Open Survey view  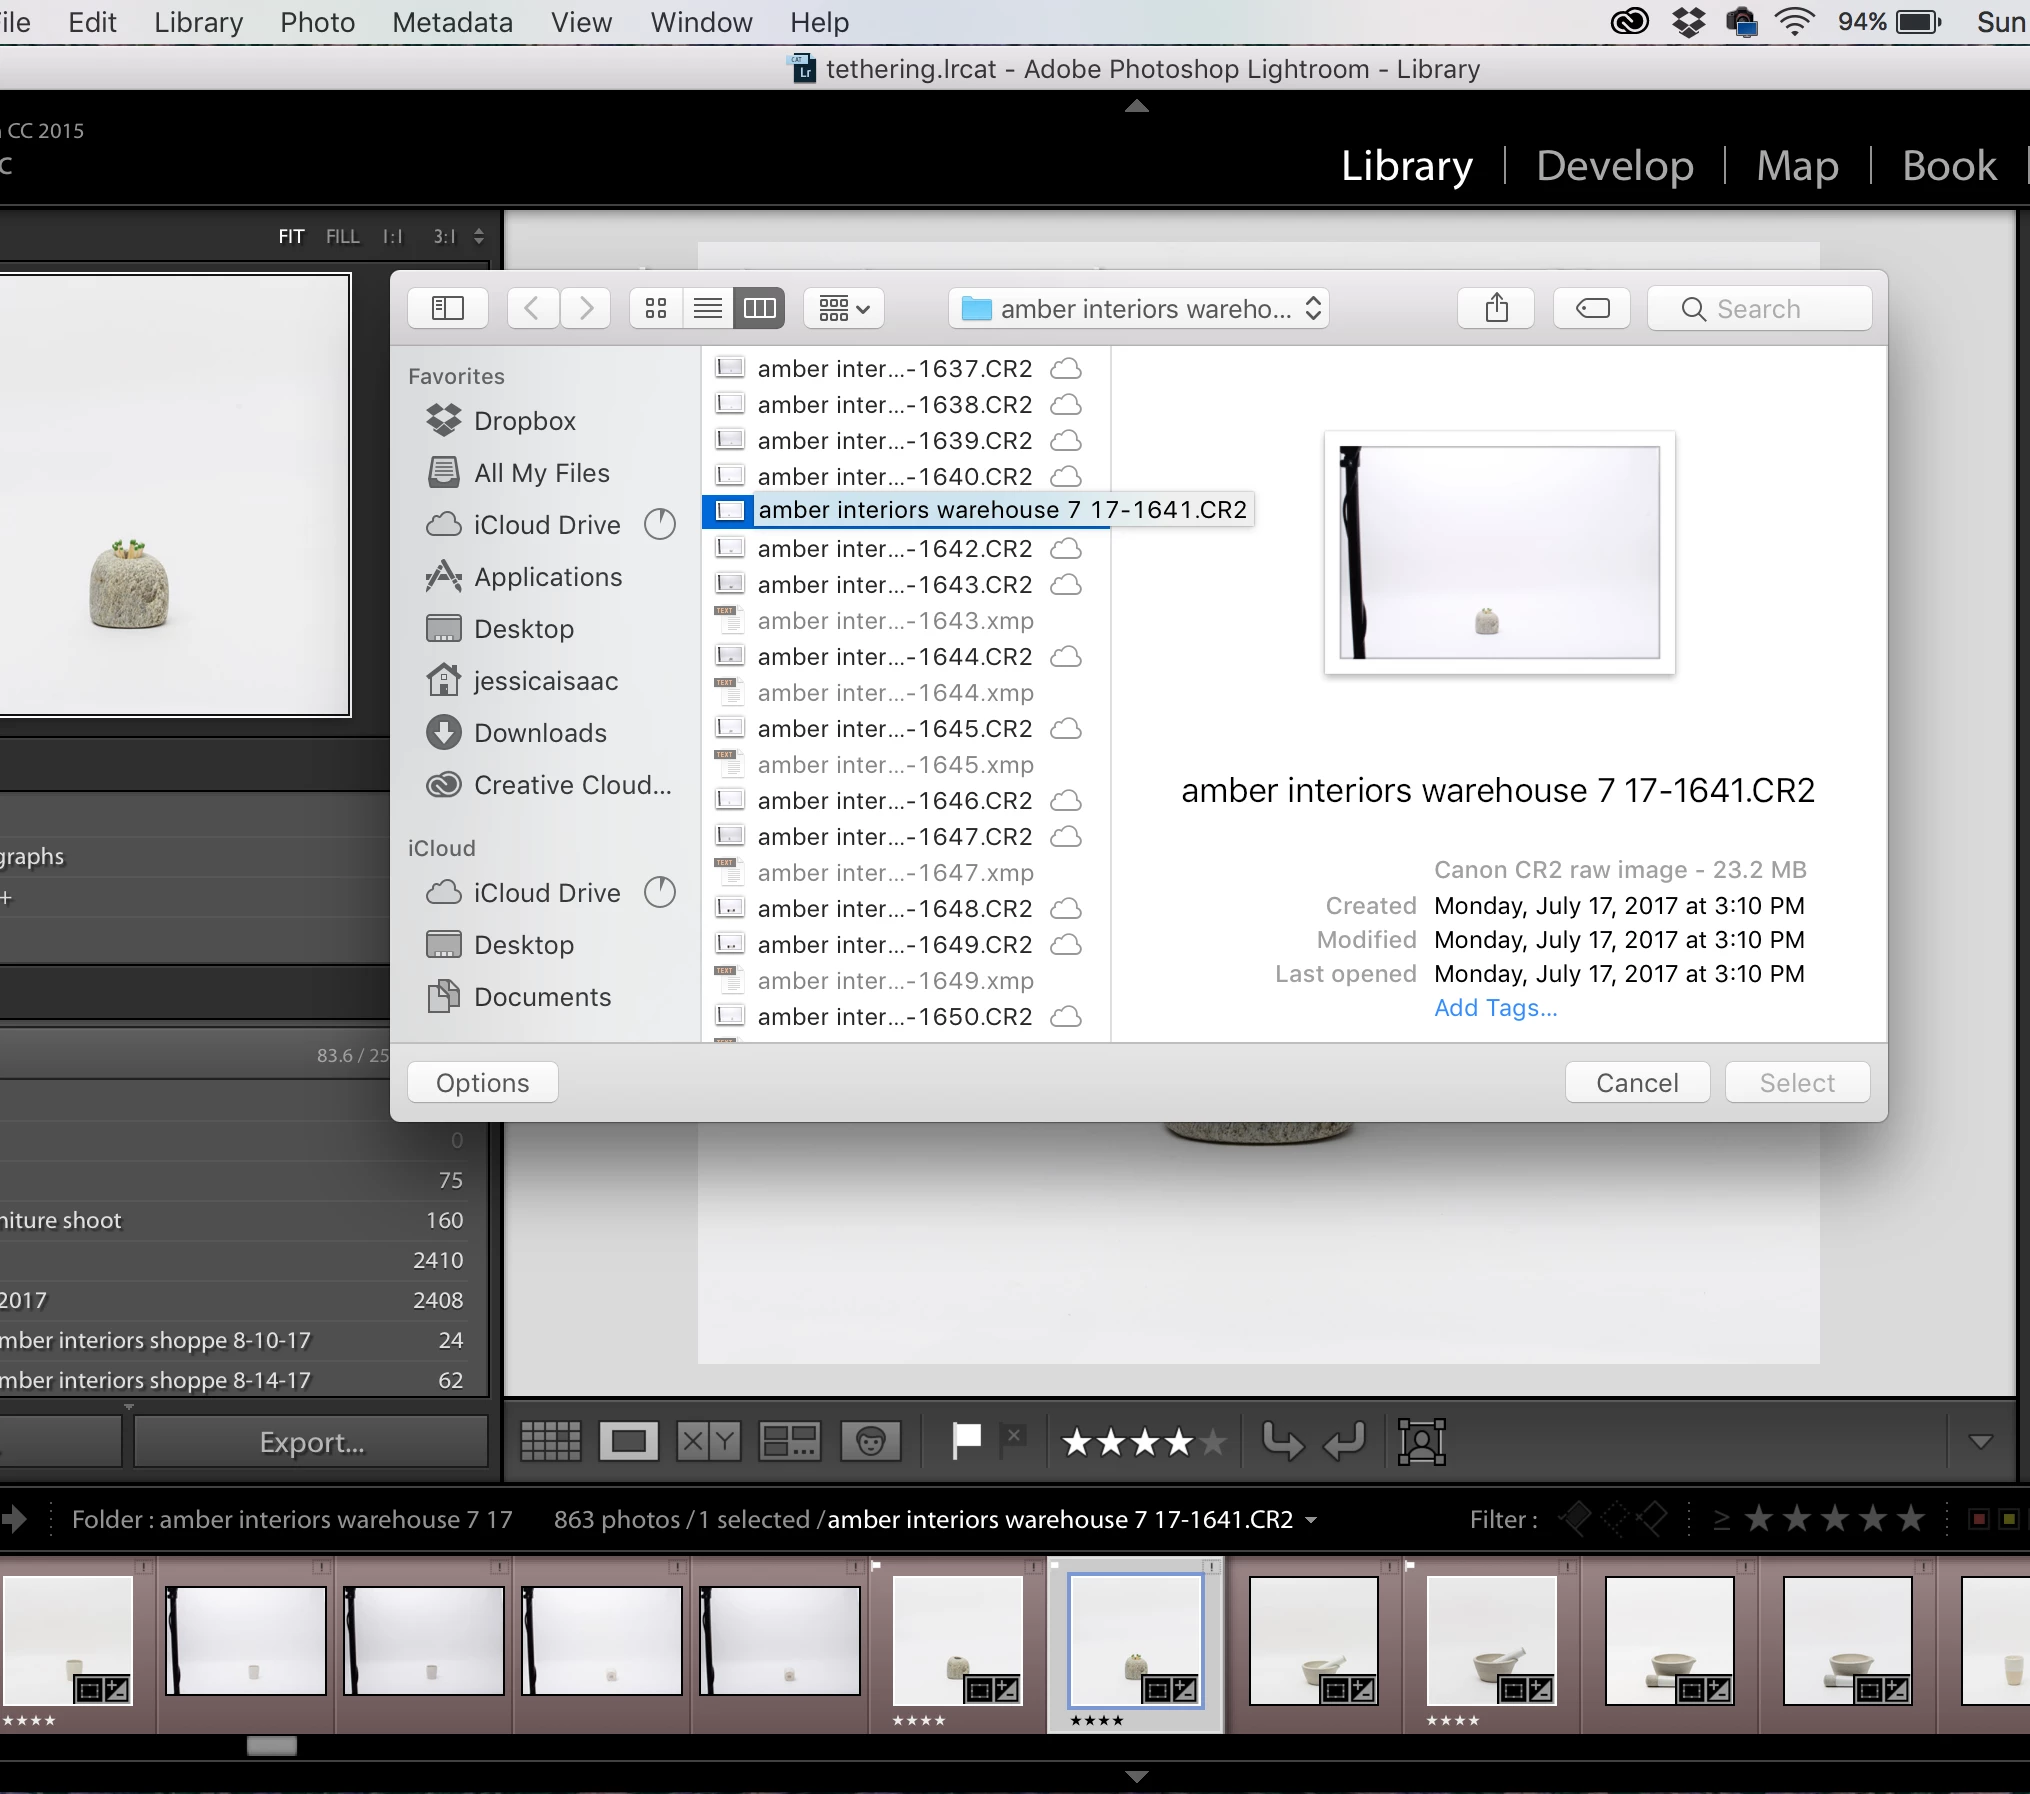(x=789, y=1441)
